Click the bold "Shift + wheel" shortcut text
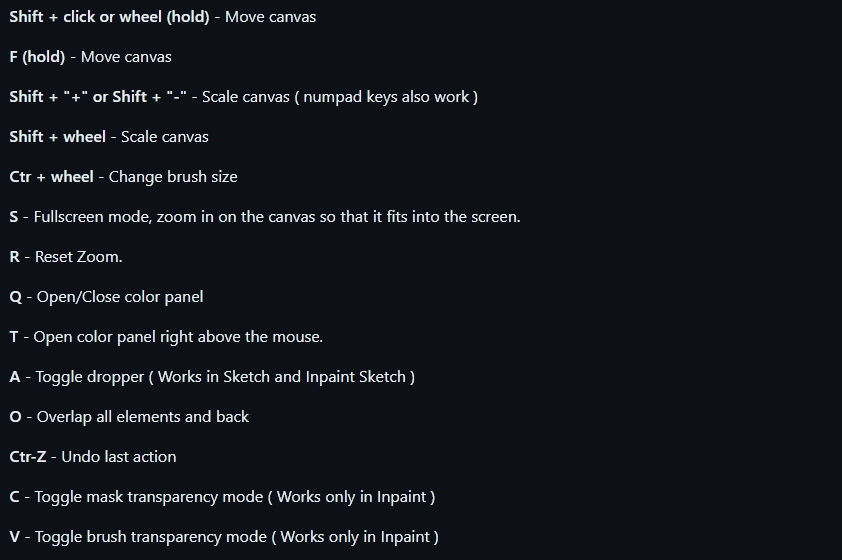842x560 pixels. coord(57,137)
